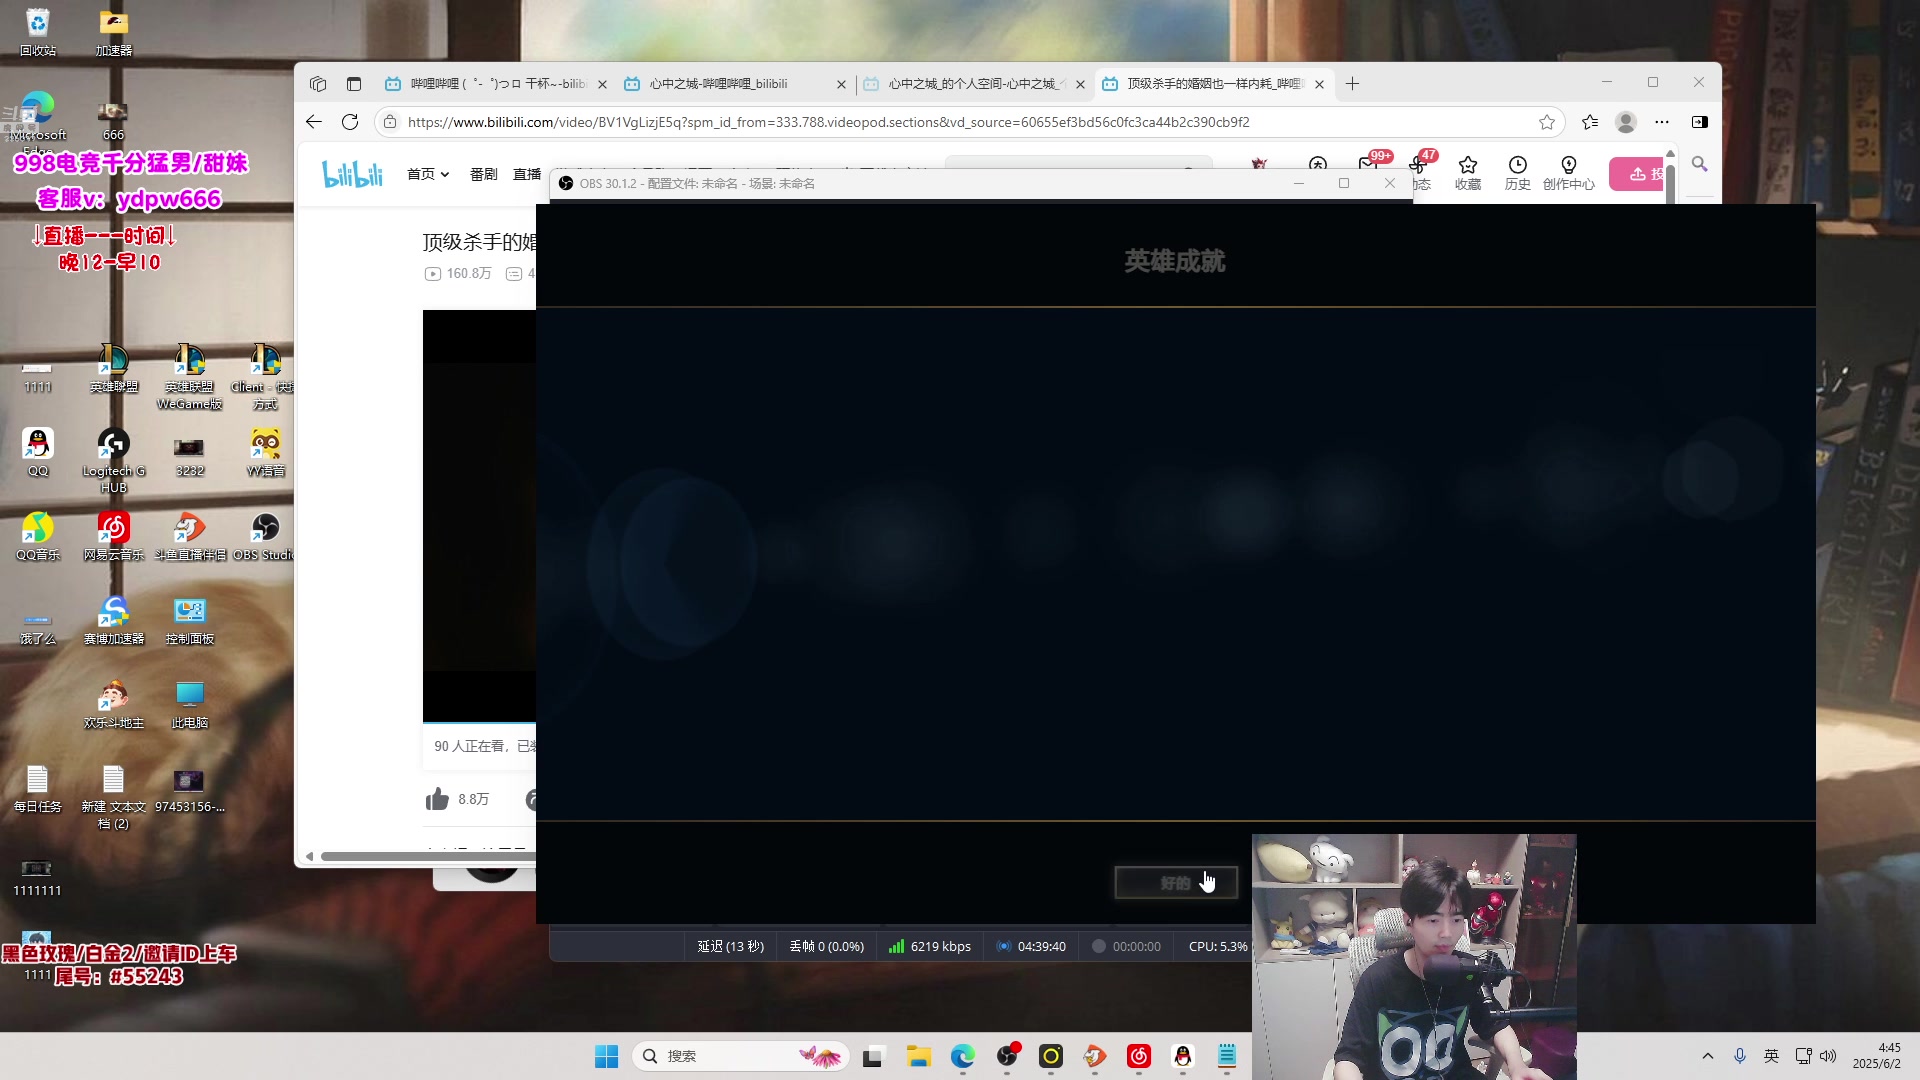This screenshot has width=1920, height=1080.
Task: Select 此电脑 desktop icon
Action: (x=190, y=704)
